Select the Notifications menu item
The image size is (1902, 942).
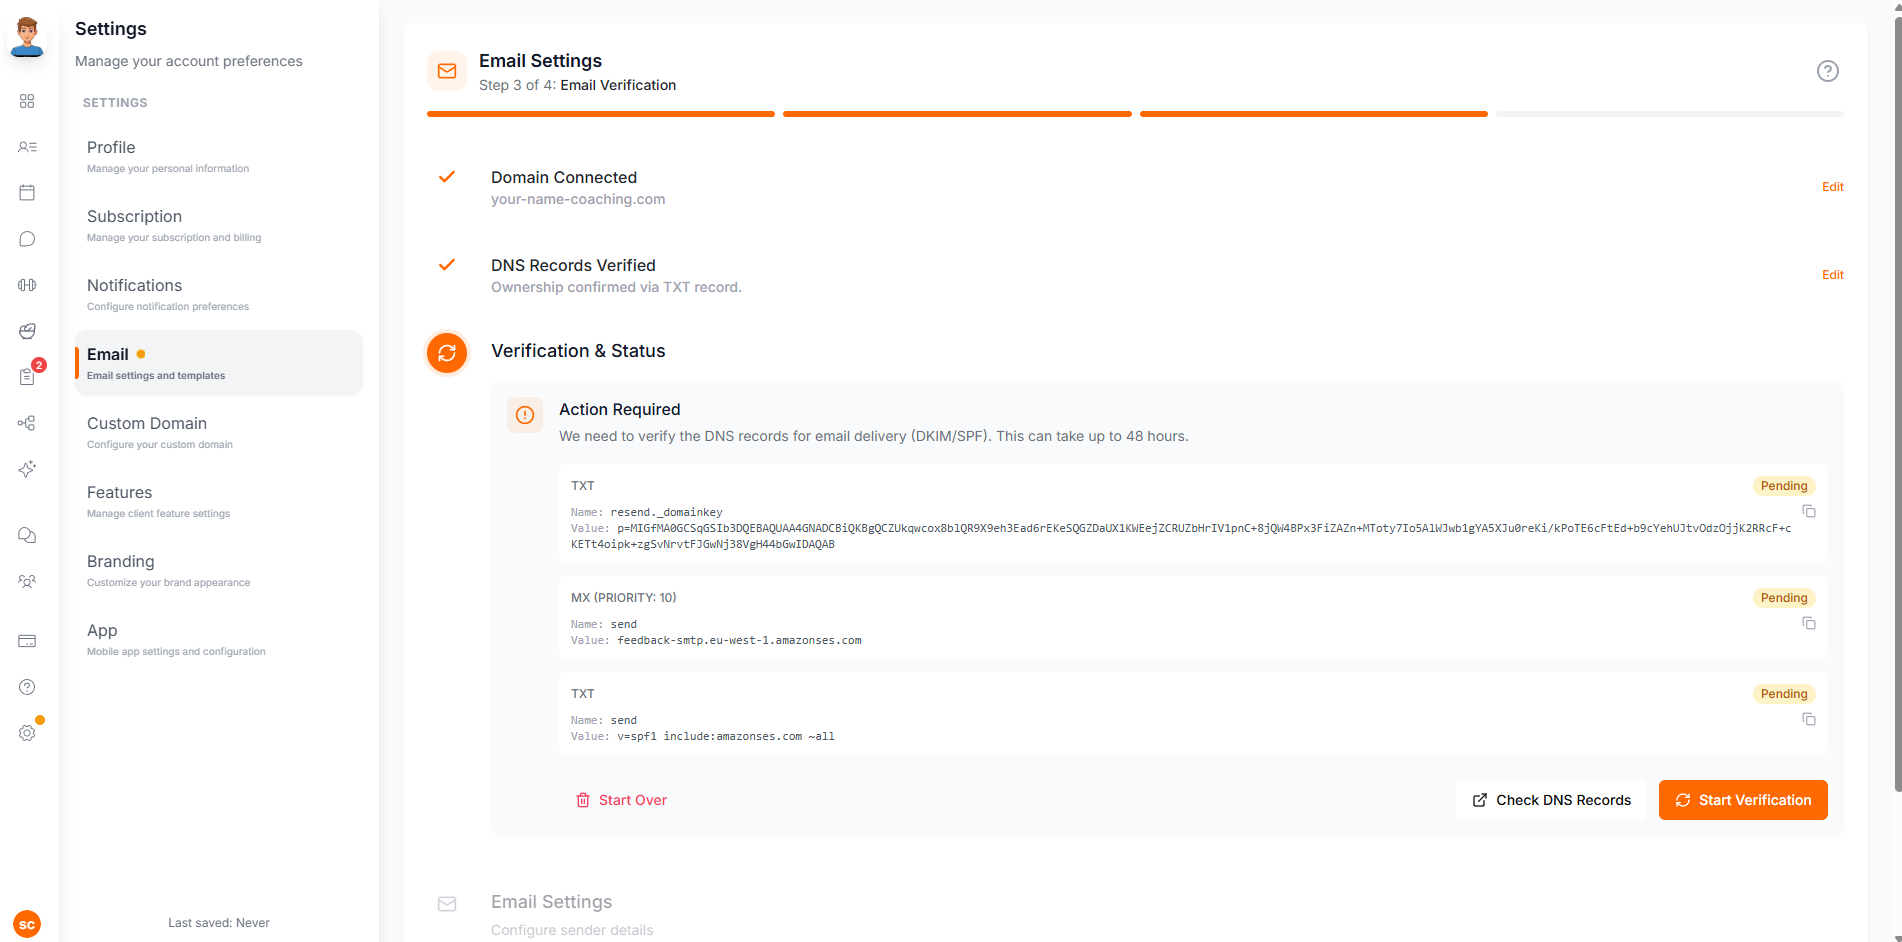click(x=134, y=285)
